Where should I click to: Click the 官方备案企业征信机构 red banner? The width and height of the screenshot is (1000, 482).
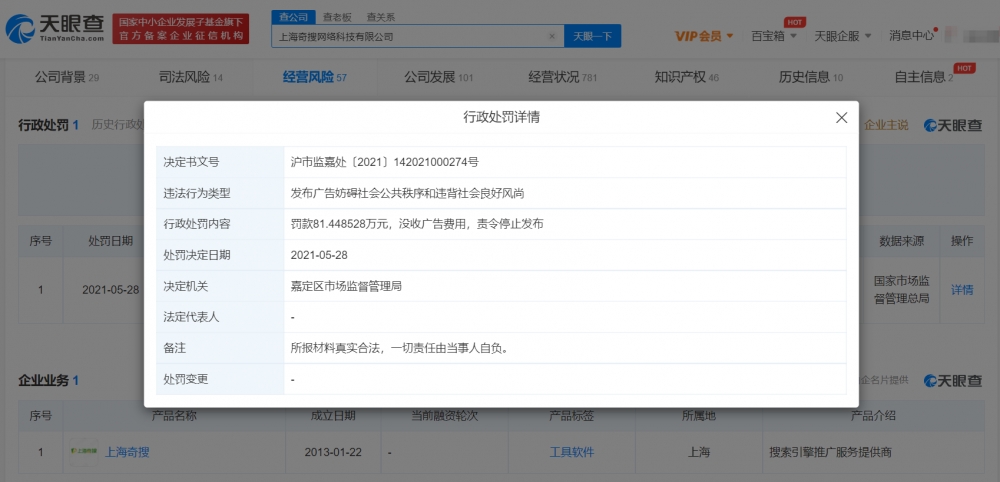point(180,30)
